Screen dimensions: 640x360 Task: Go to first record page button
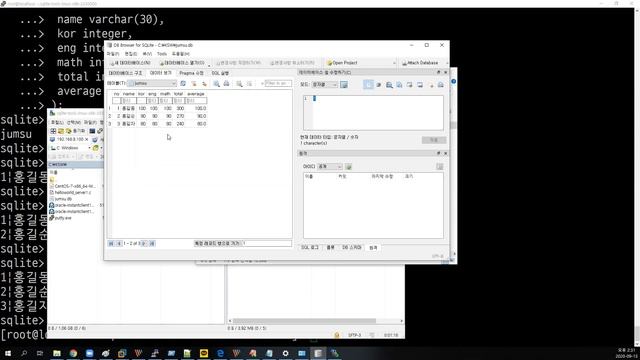click(x=111, y=244)
